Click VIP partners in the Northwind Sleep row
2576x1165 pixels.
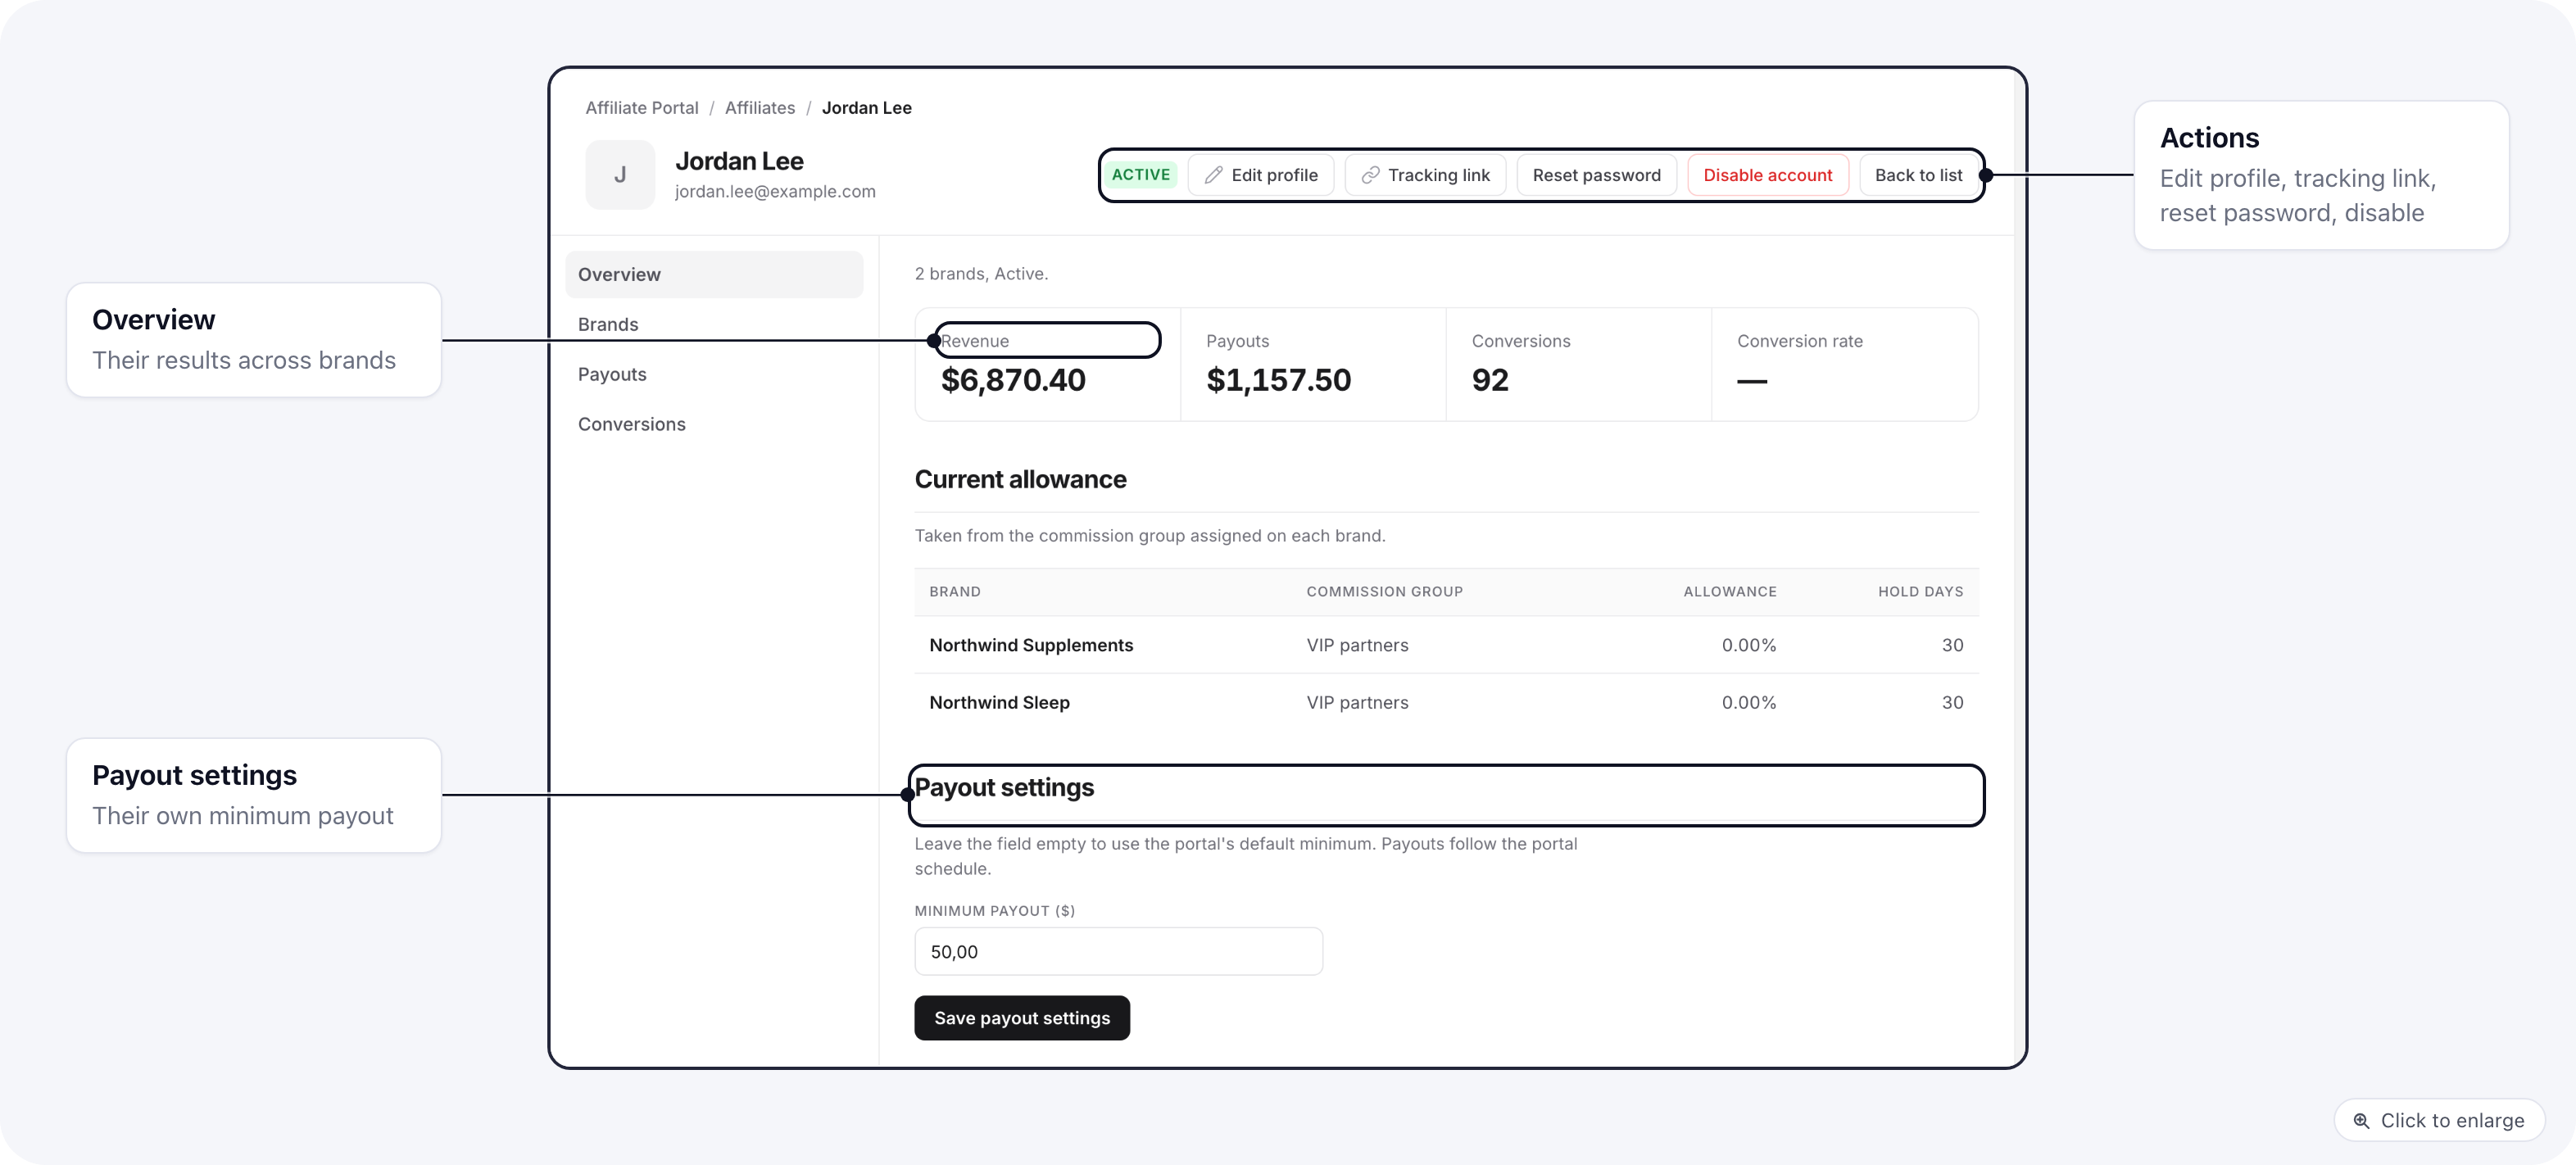click(1357, 702)
